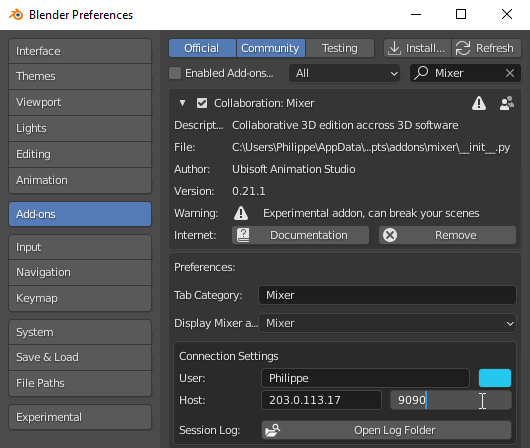
Task: Click the Ubisoft Animation Studio author text
Action: coord(294,169)
